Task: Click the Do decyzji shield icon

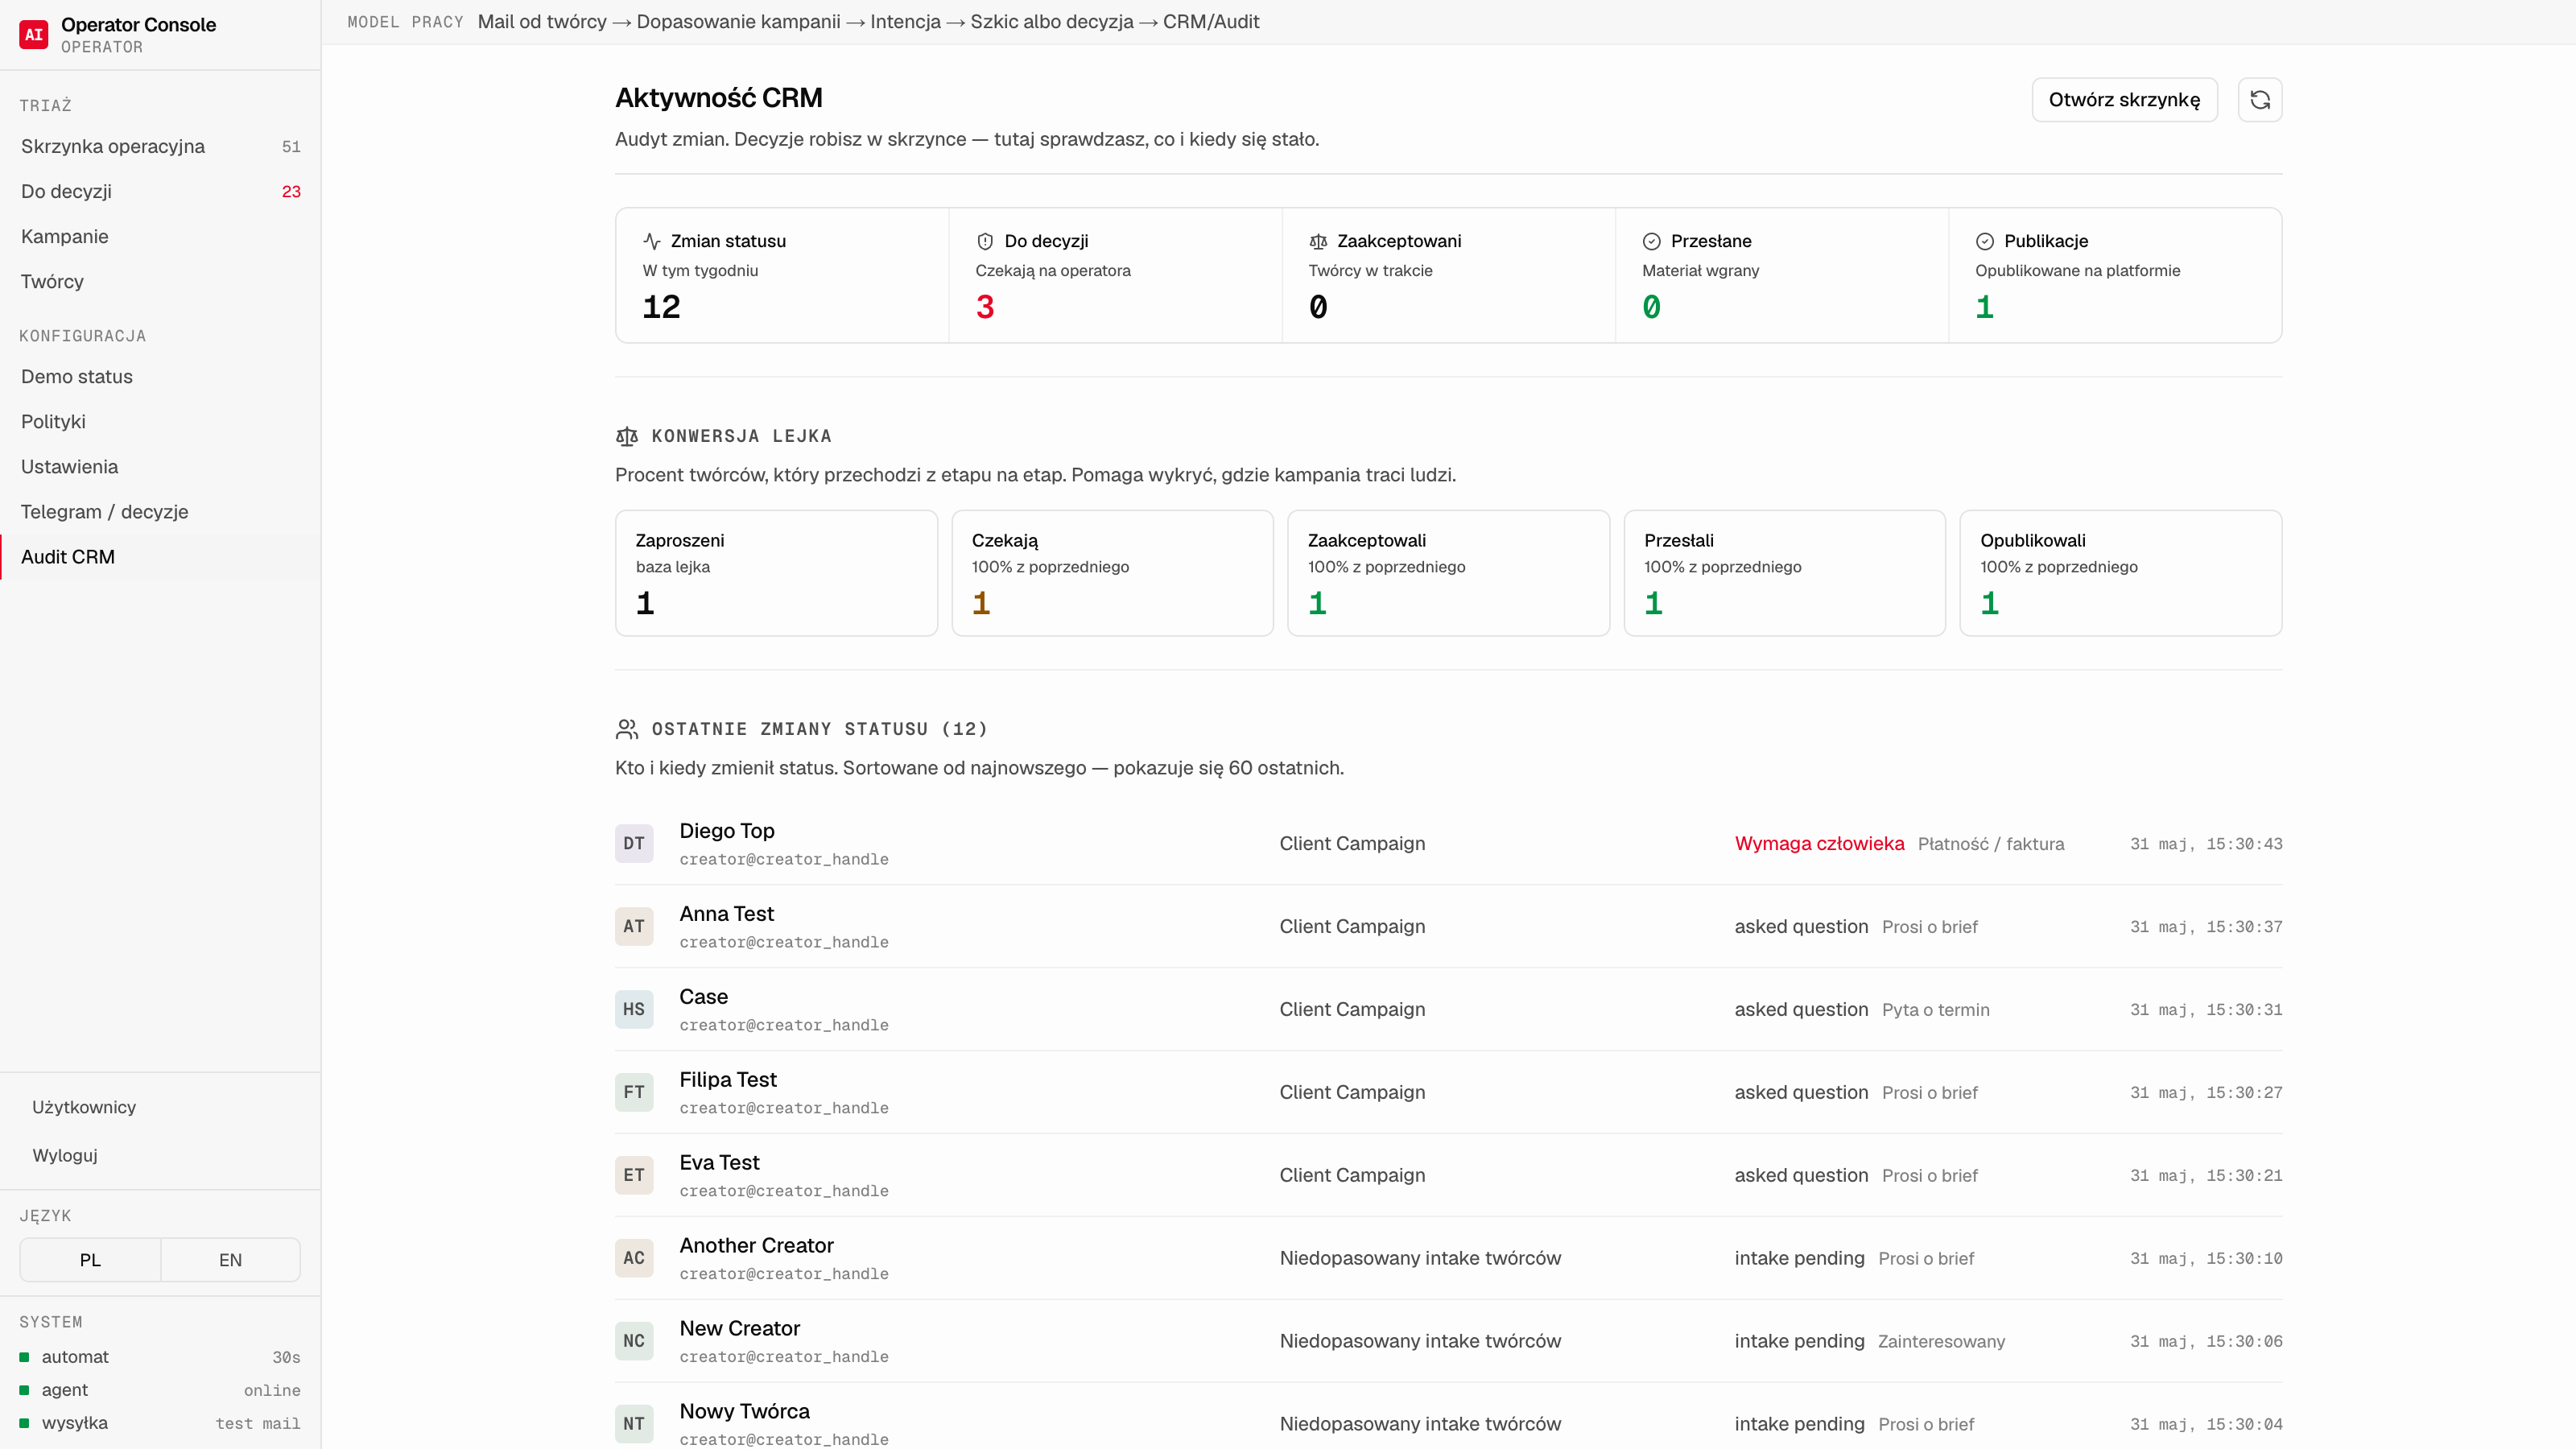Action: [x=985, y=241]
